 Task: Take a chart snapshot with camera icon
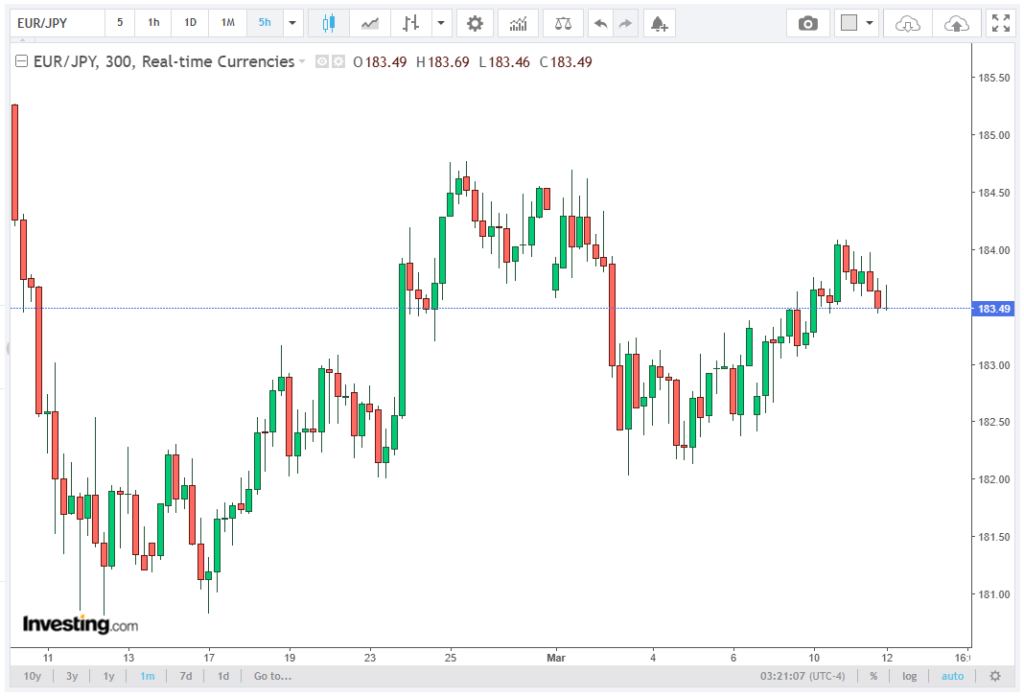click(x=808, y=22)
